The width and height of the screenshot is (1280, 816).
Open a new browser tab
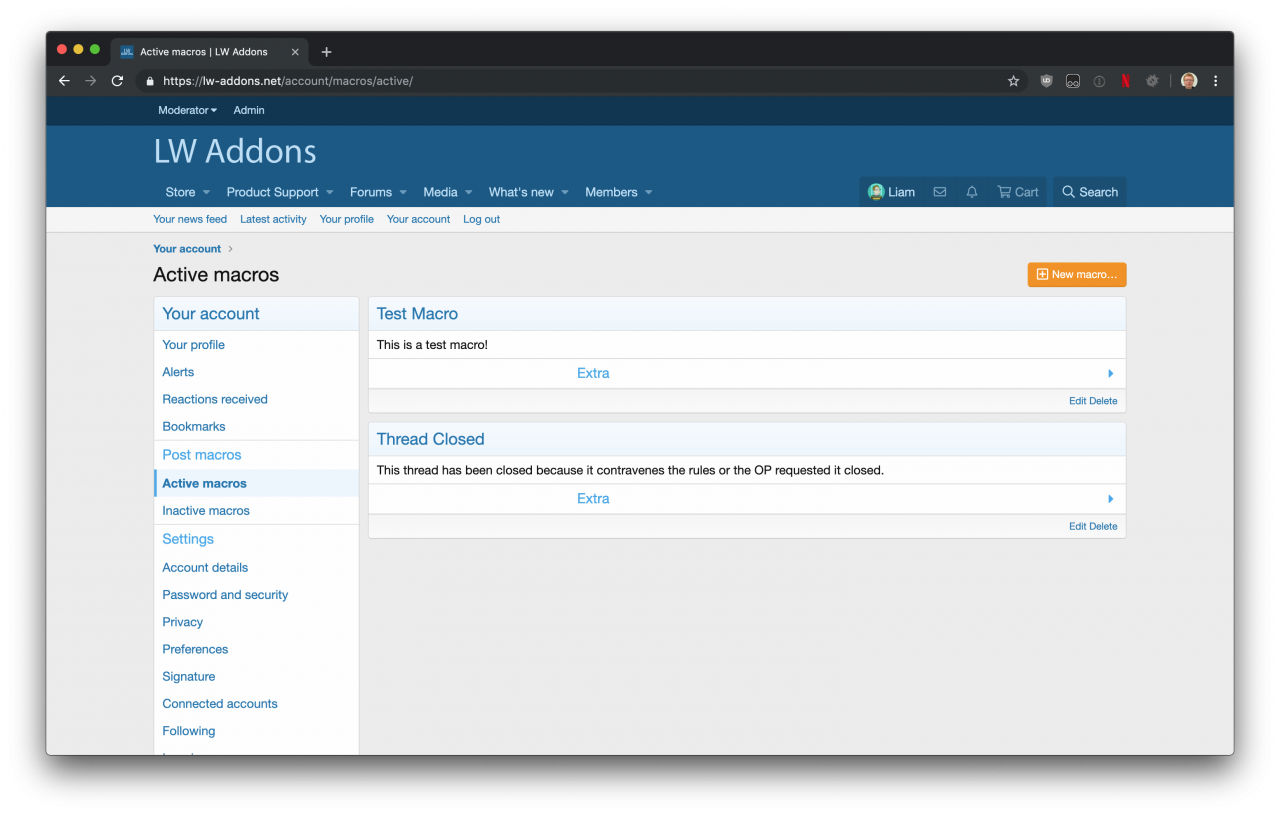[326, 52]
